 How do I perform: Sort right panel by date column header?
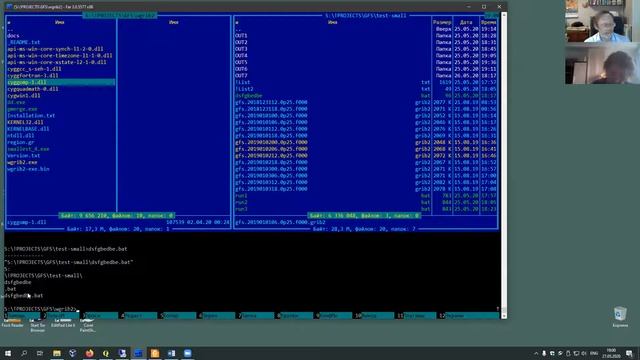coord(466,22)
